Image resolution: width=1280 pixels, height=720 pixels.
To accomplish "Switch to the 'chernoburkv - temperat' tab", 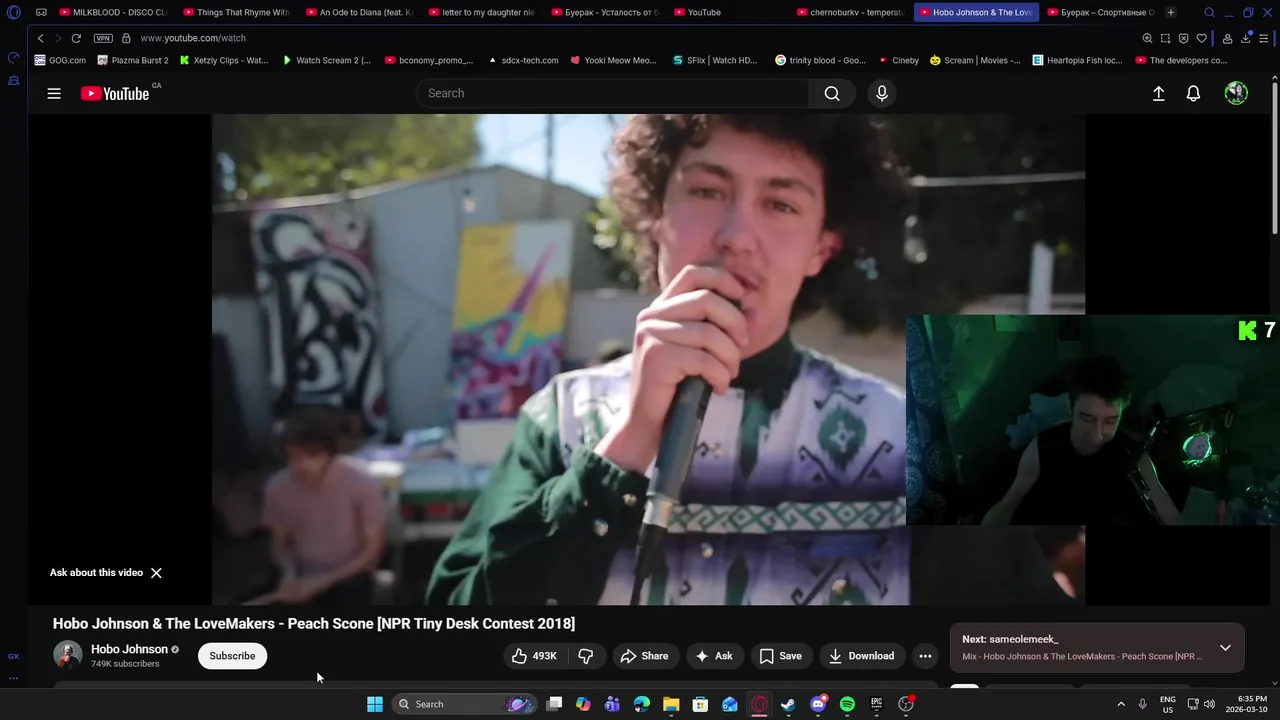I will [850, 13].
